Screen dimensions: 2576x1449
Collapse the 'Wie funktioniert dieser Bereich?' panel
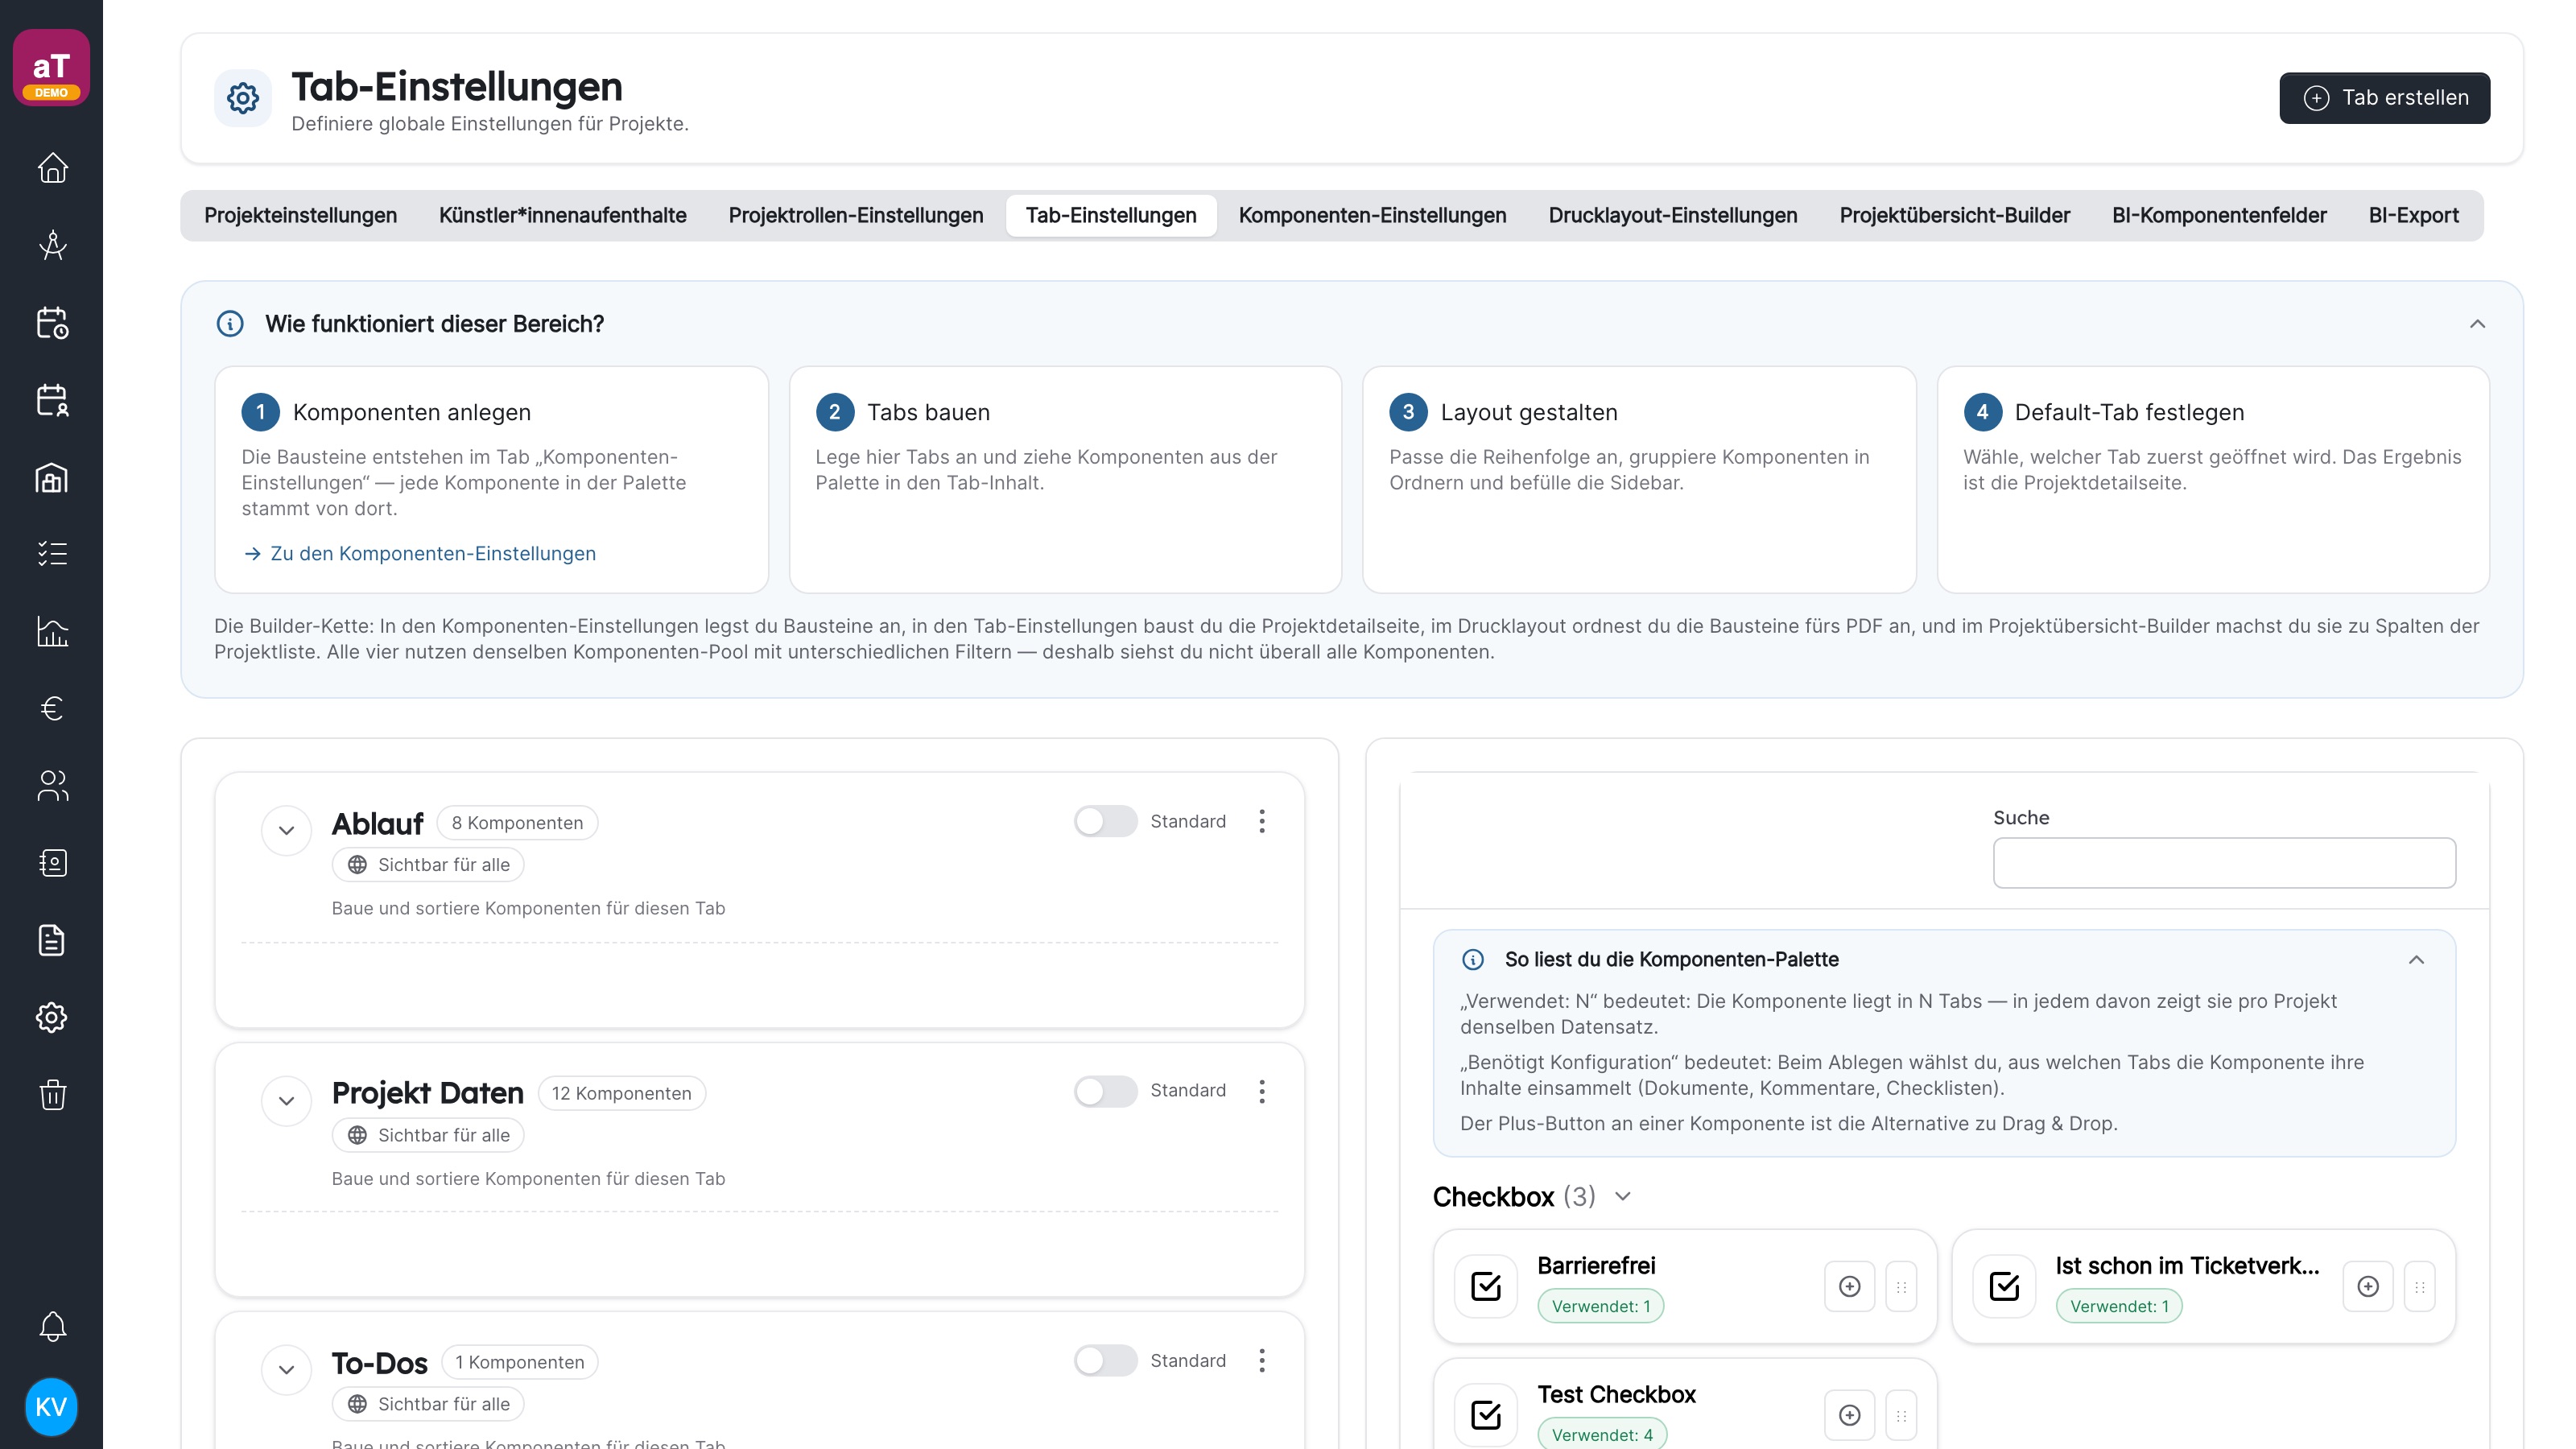2477,324
